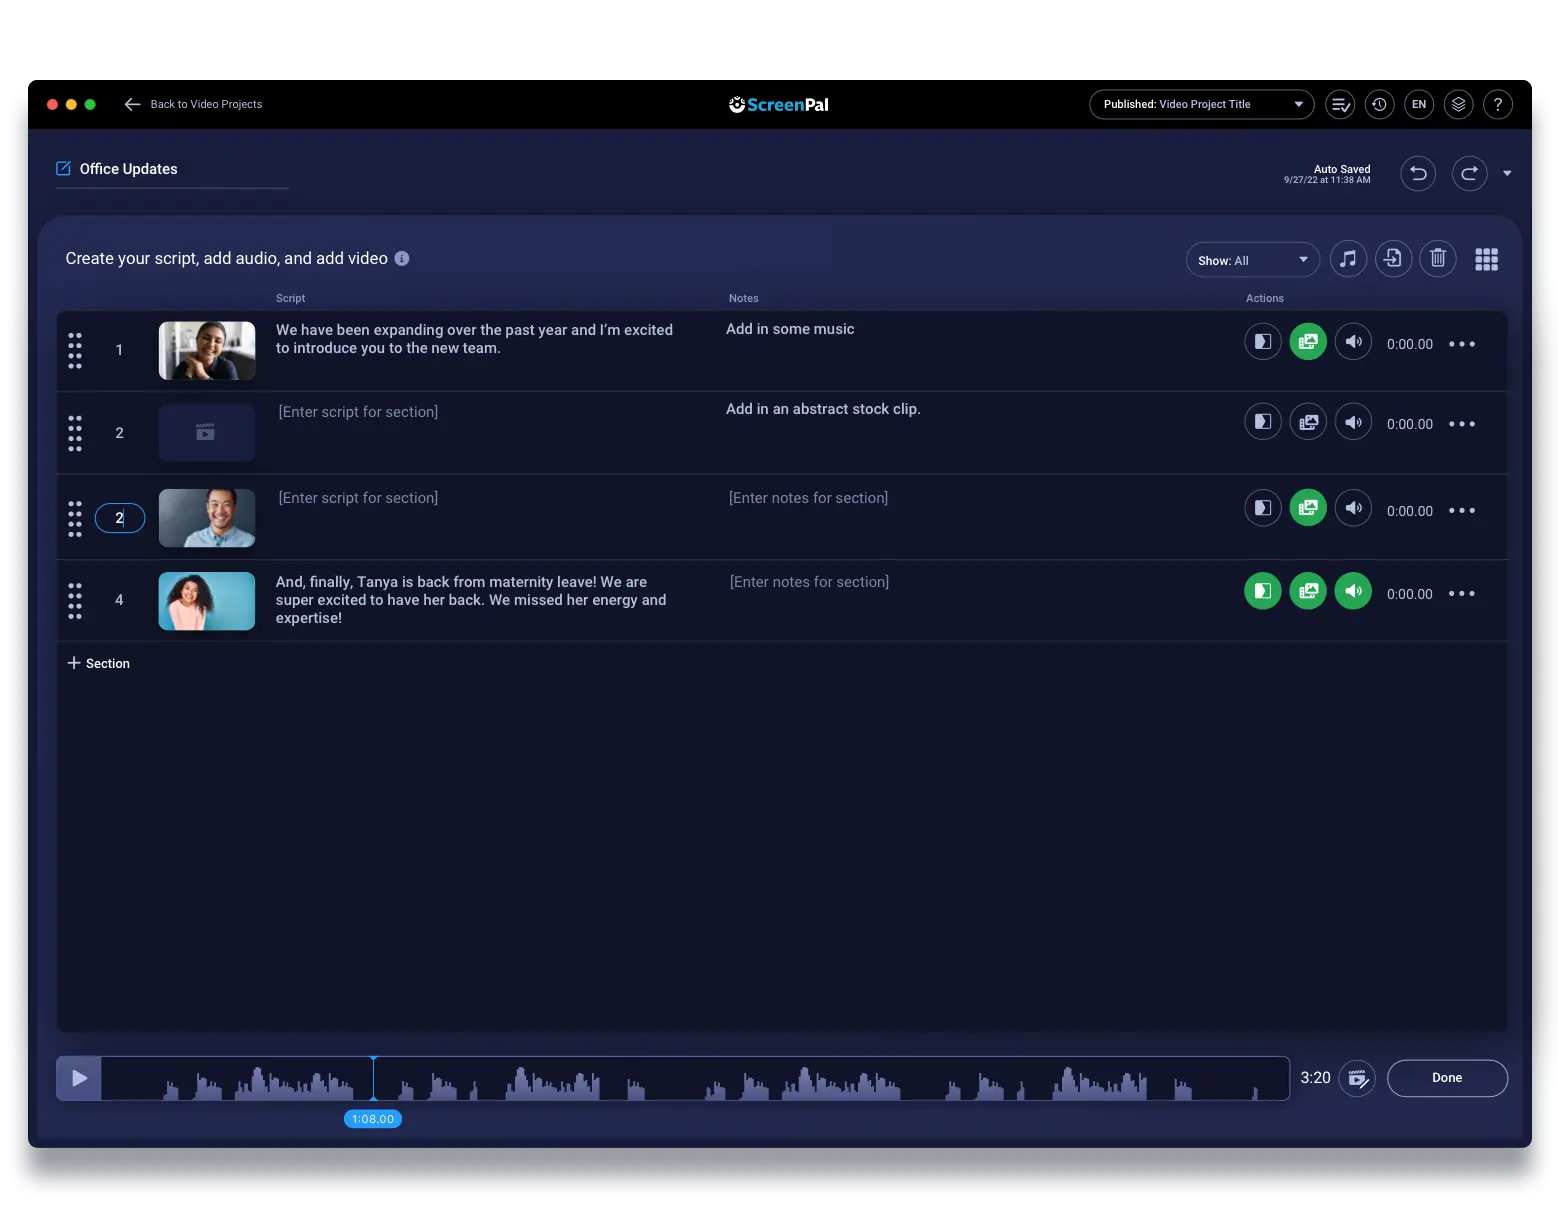Toggle the green media icon on section 1
1558x1226 pixels.
(x=1308, y=341)
